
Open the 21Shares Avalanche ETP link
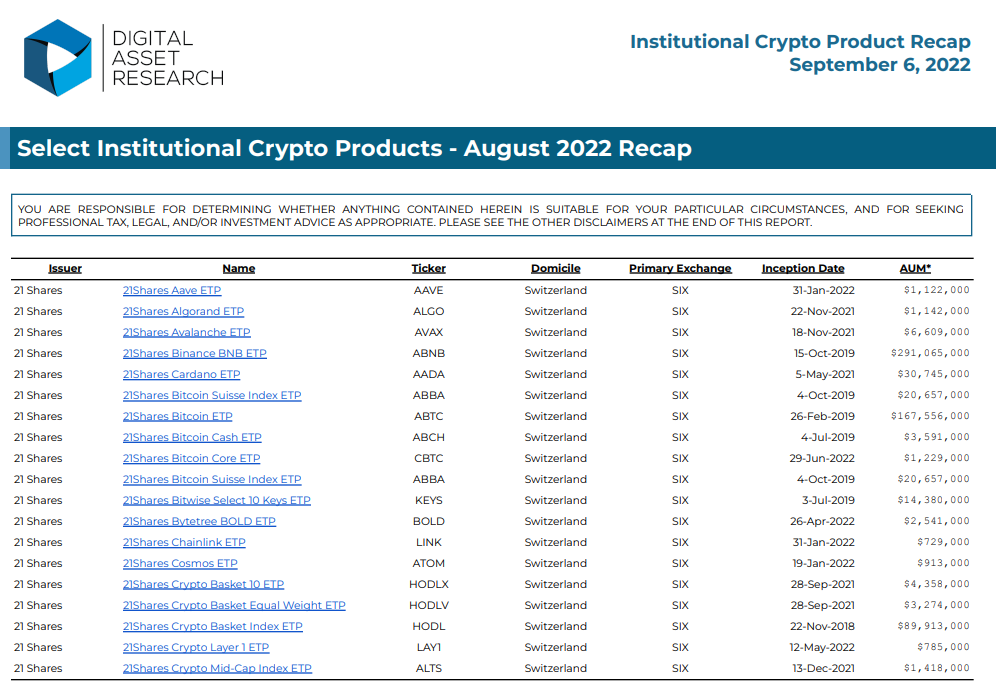186,332
